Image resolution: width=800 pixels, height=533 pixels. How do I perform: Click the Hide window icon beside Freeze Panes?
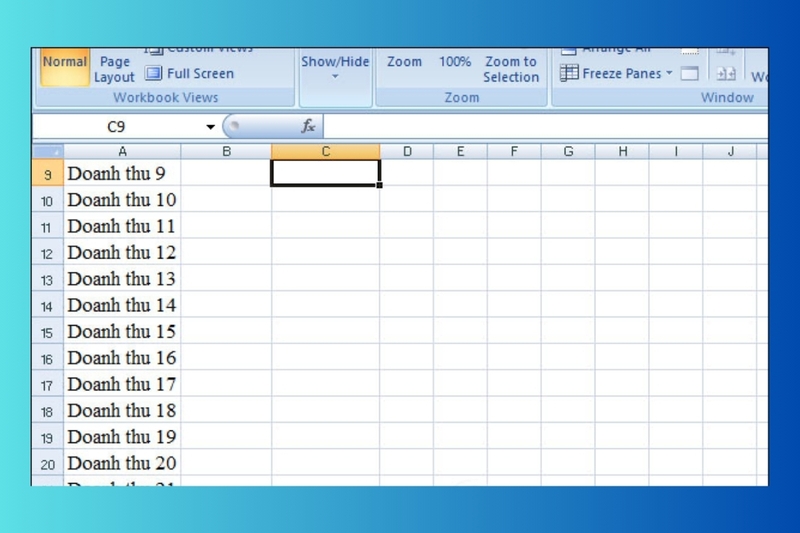(x=689, y=74)
